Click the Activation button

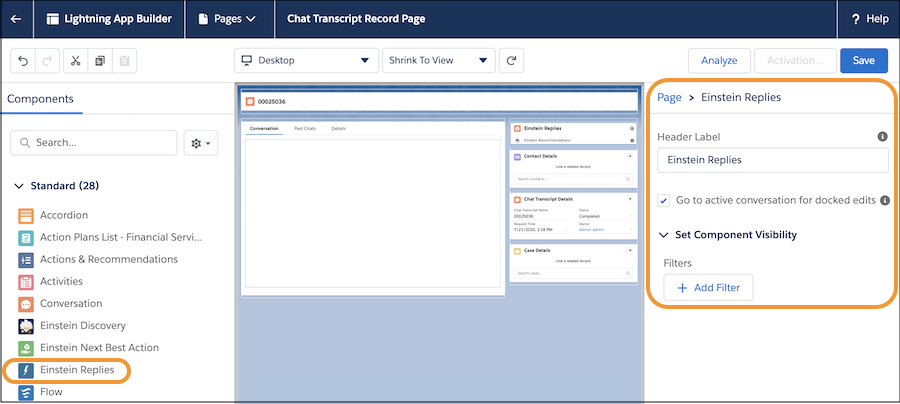[x=794, y=60]
